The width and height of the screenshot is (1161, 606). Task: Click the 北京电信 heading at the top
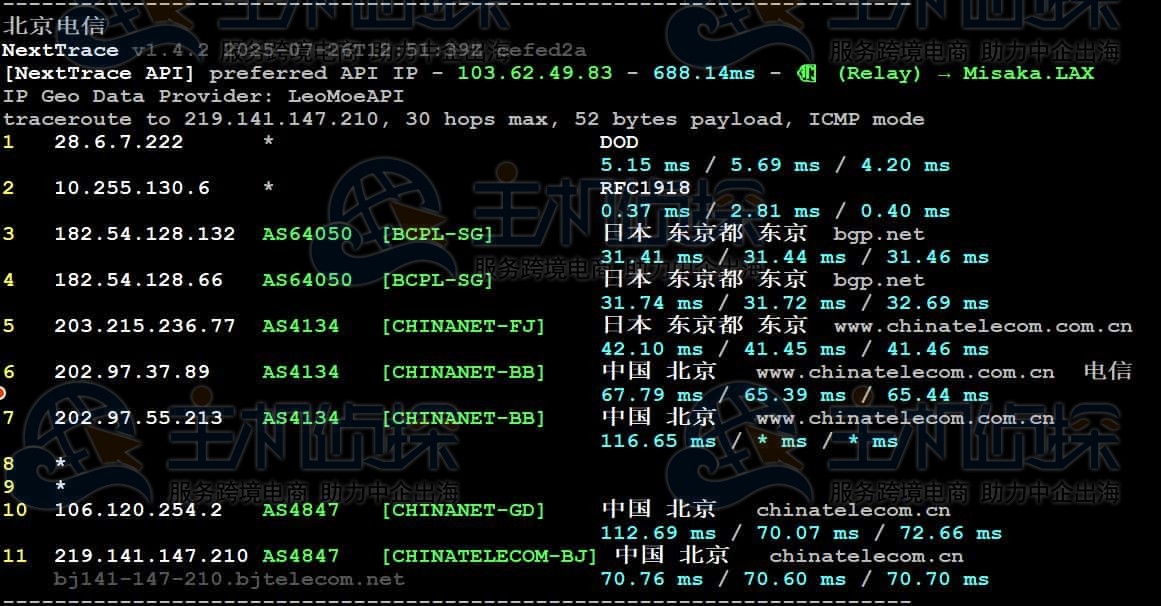42,26
